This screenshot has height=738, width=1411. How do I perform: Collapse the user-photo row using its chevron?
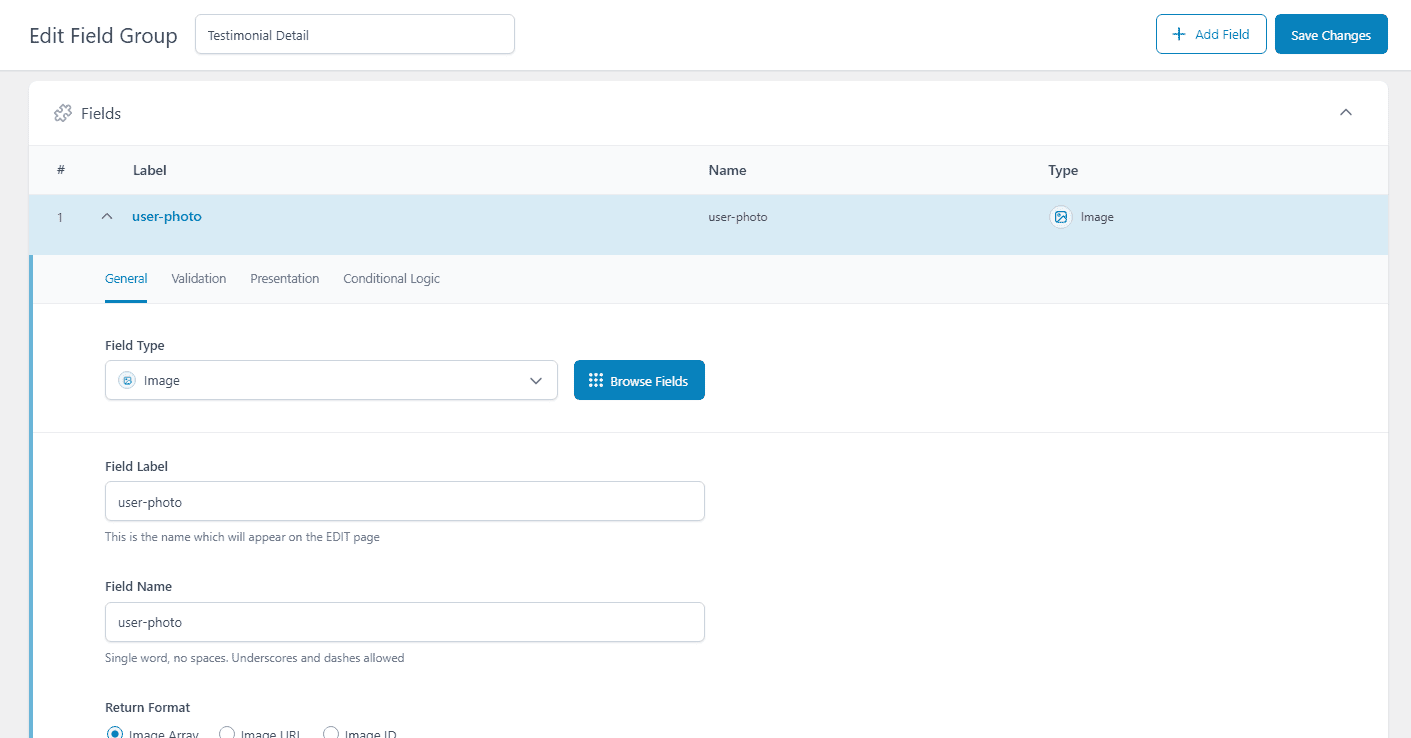(107, 217)
